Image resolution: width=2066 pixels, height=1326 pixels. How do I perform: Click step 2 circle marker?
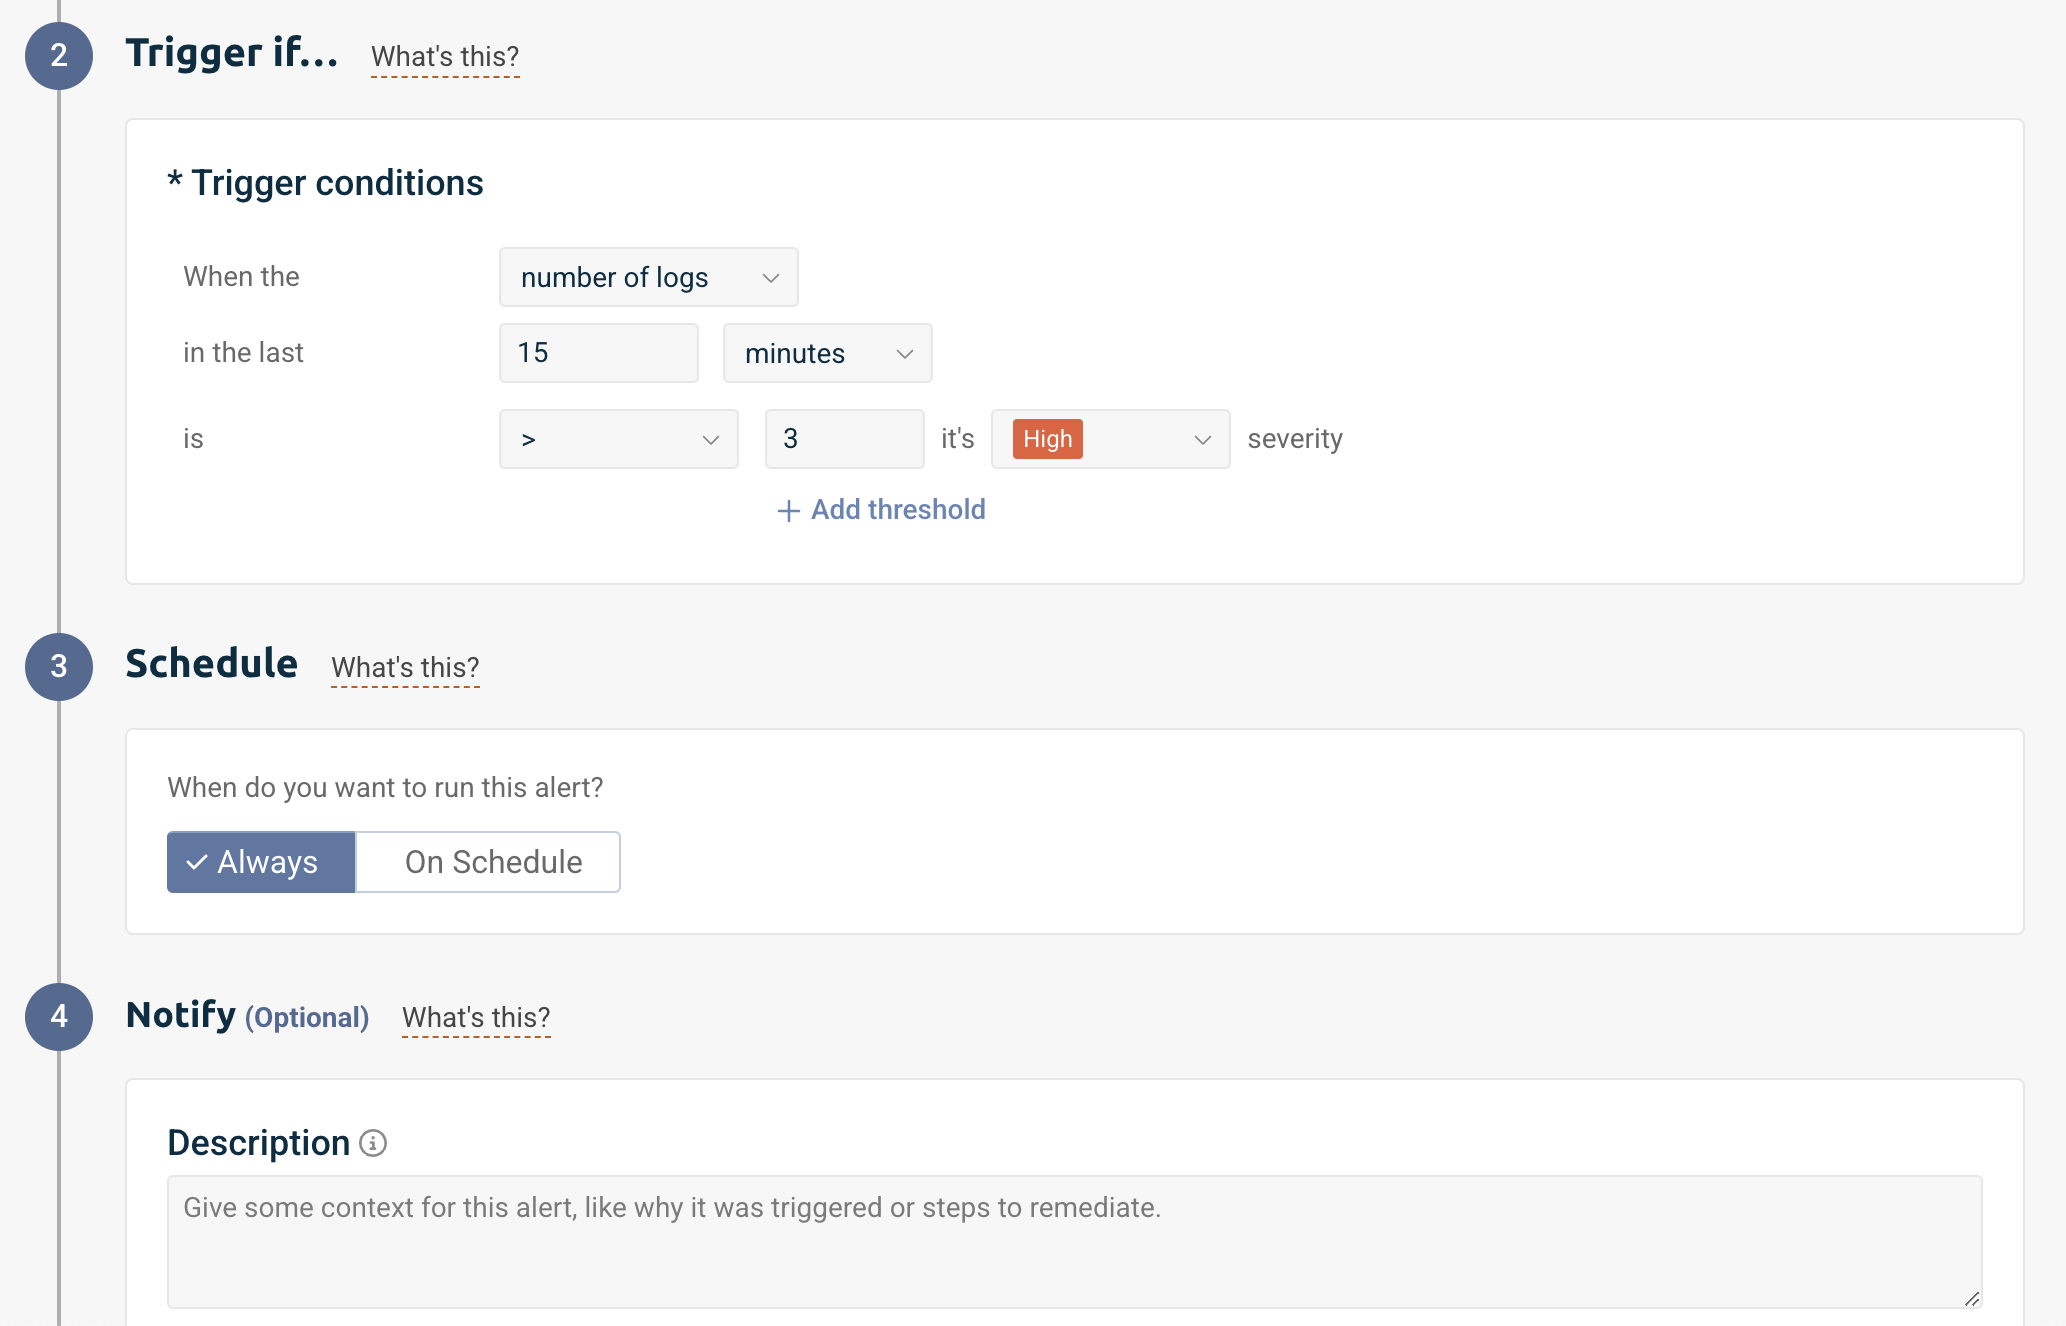point(59,55)
